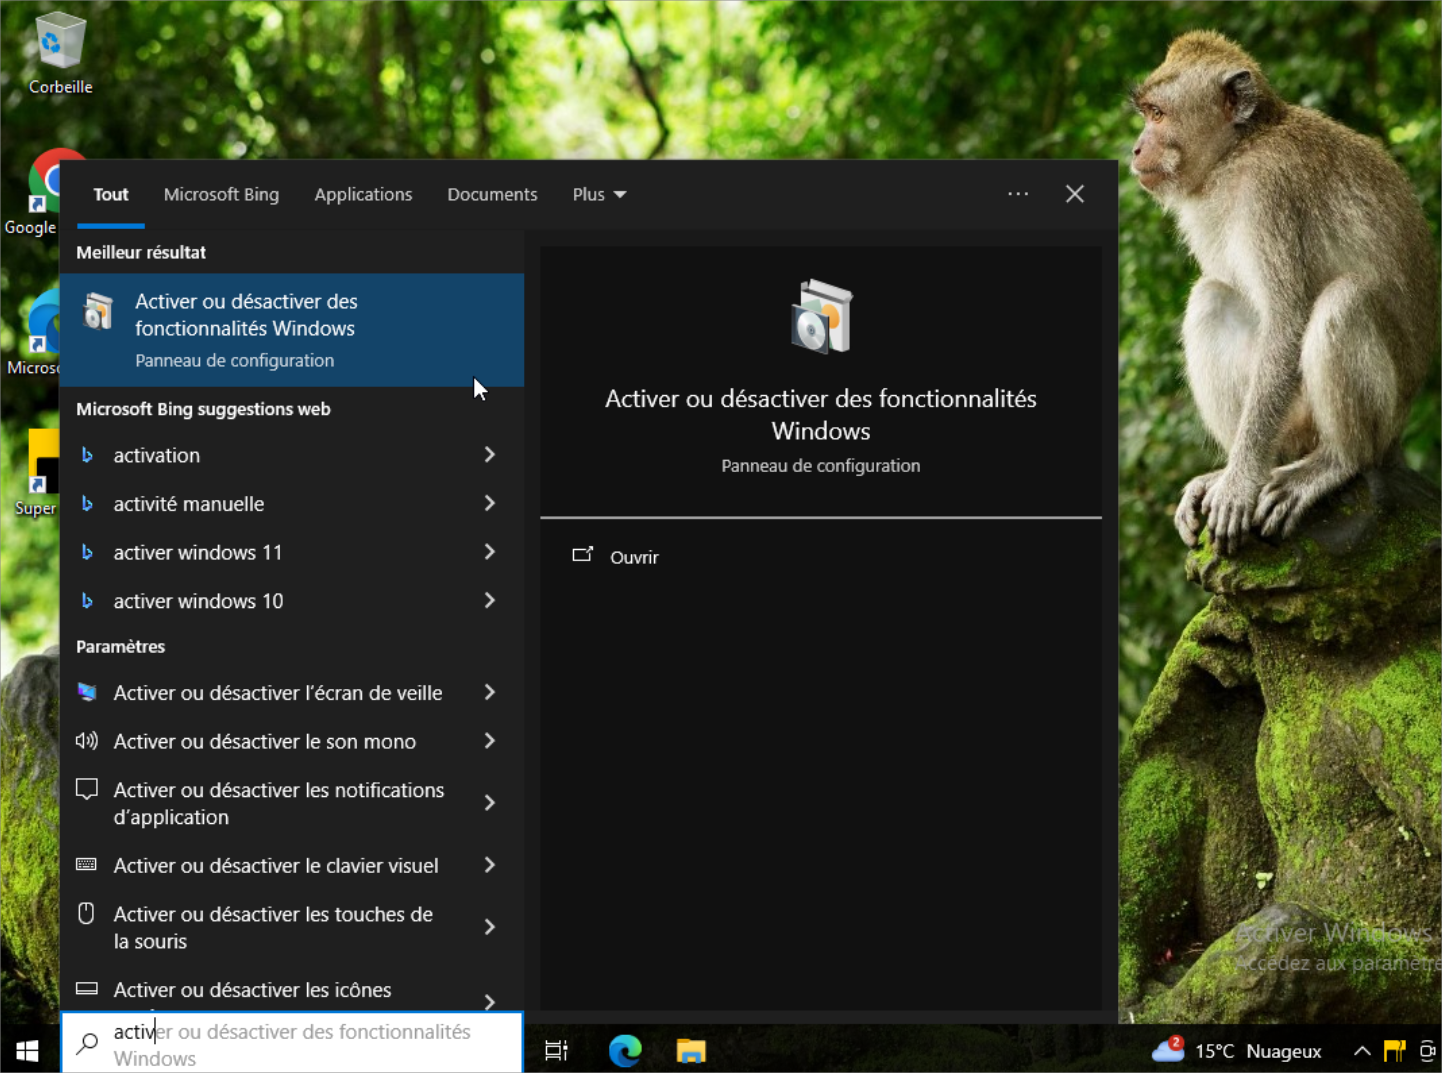This screenshot has height=1073, width=1442.
Task: Click the taskbar search input field
Action: (x=292, y=1043)
